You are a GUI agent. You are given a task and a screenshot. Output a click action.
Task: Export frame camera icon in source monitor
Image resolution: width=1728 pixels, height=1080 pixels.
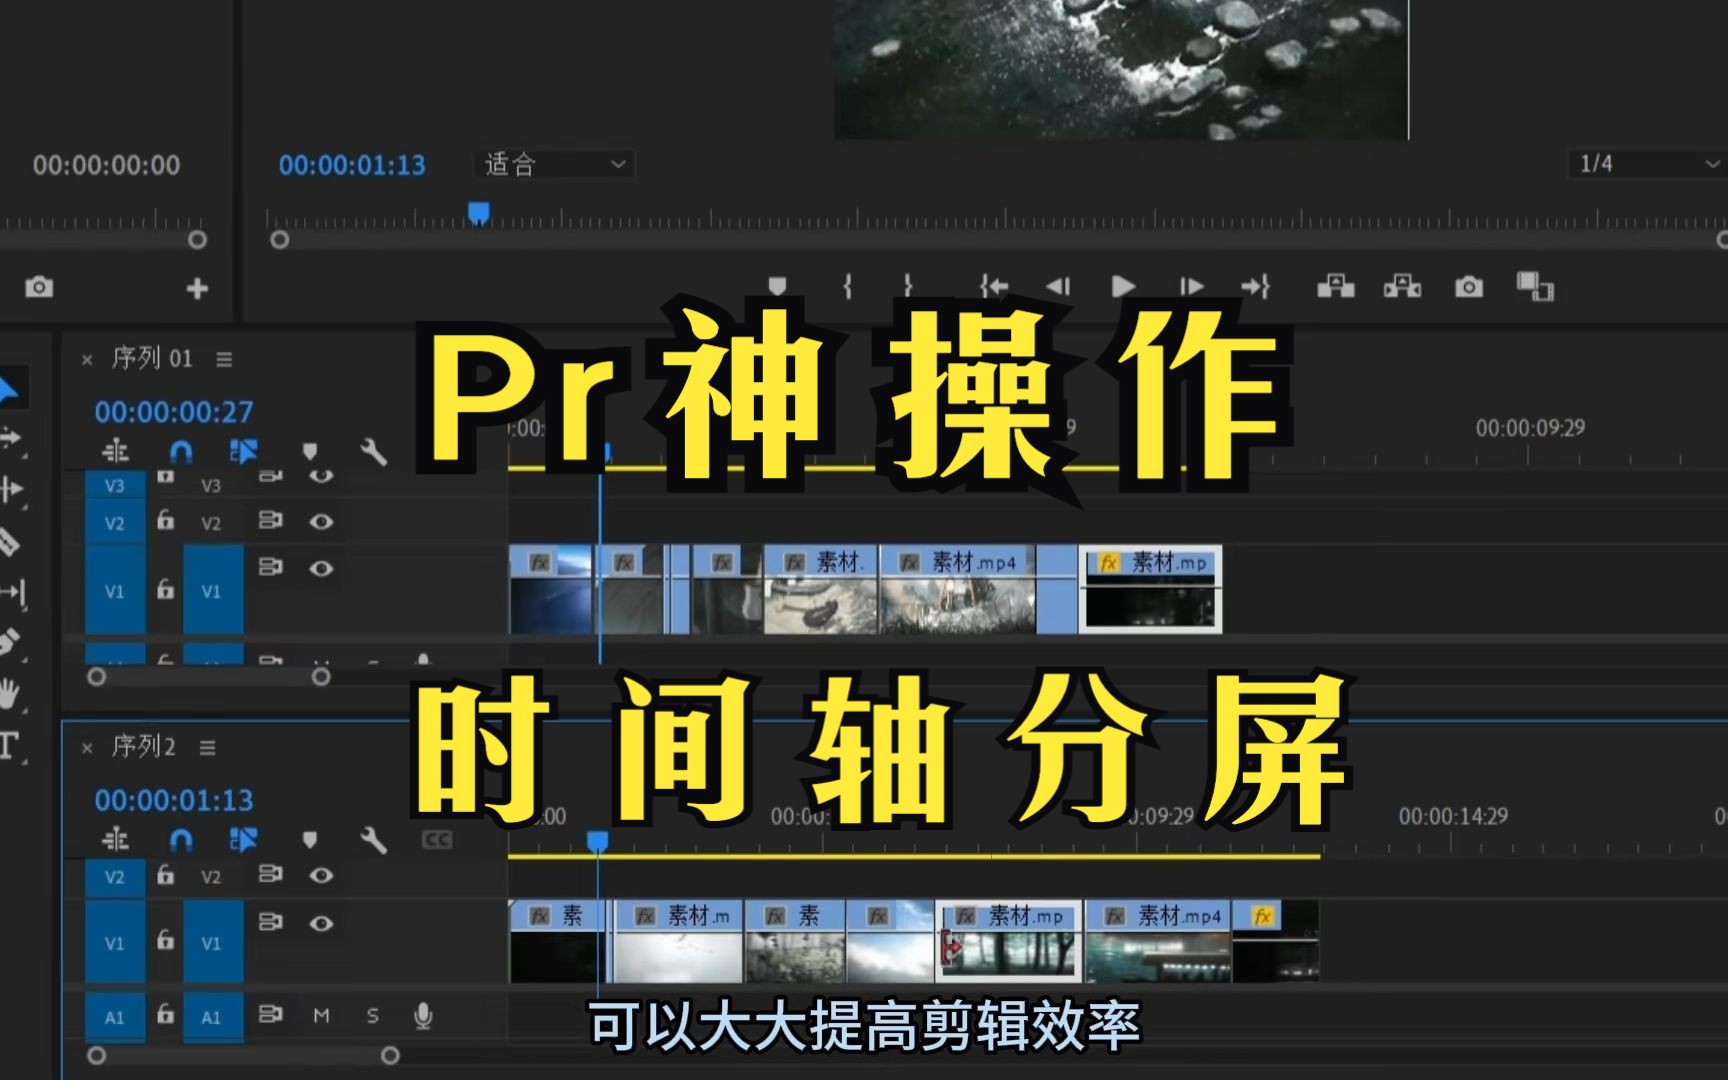click(39, 288)
